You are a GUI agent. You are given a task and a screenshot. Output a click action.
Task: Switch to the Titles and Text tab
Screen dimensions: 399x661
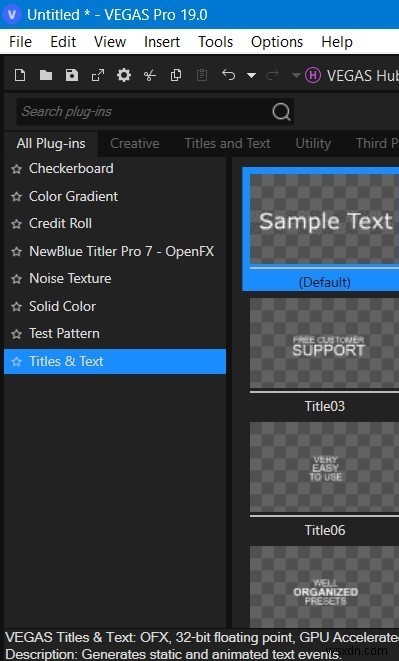click(227, 144)
